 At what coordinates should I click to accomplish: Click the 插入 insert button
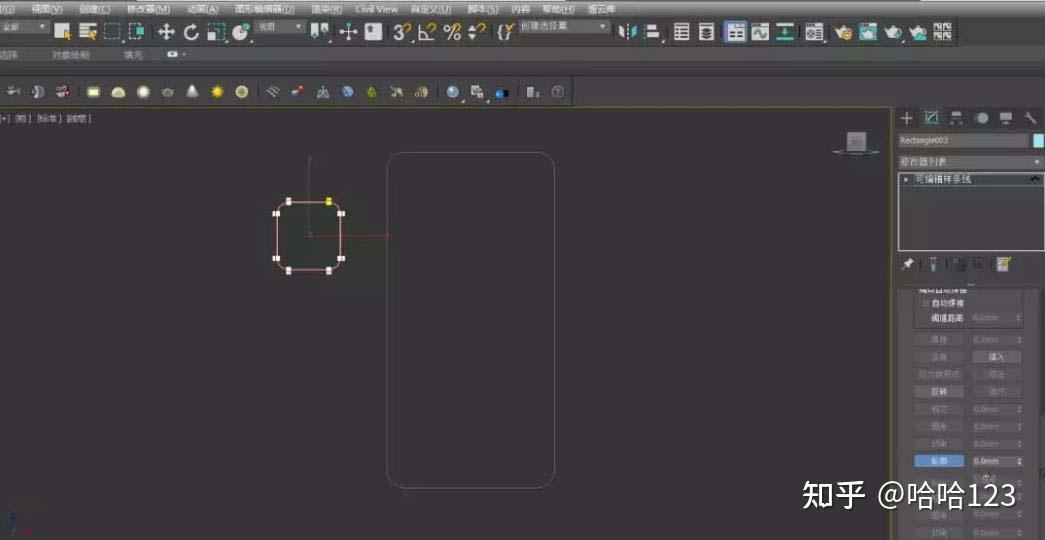996,357
